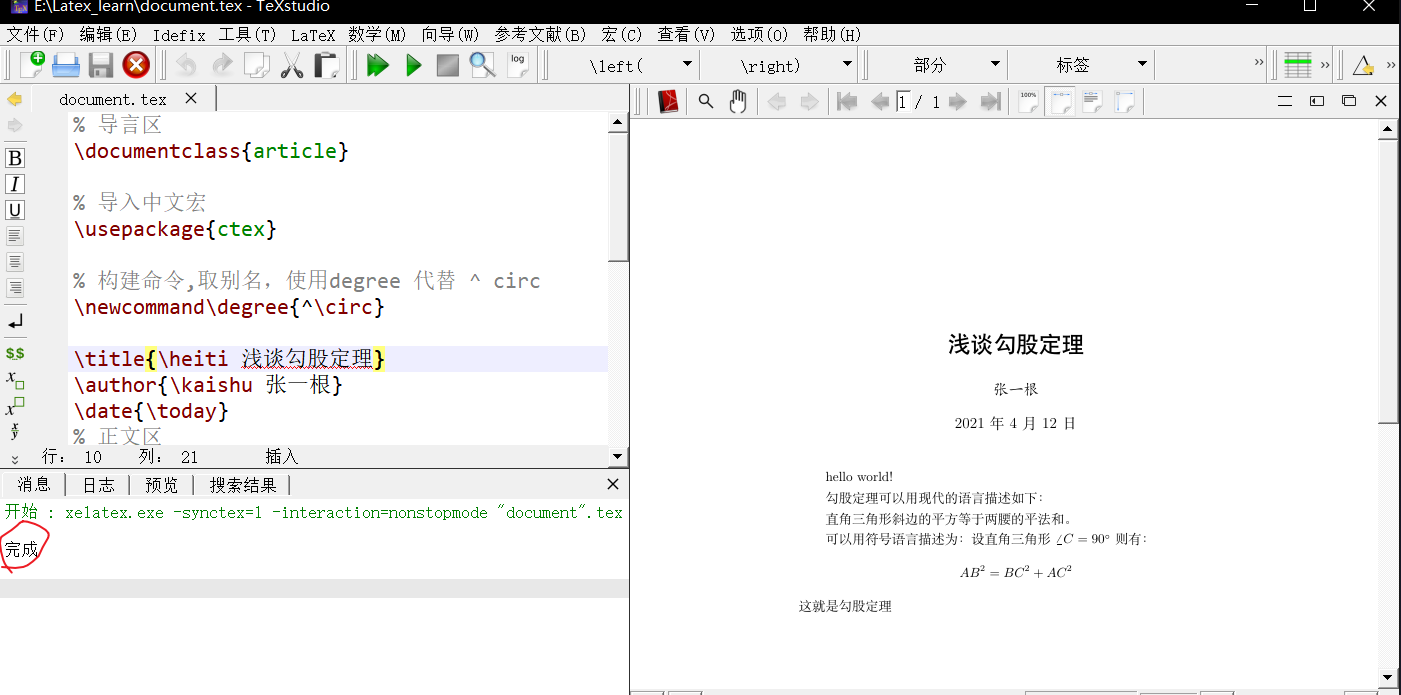Insert inline math mode with $$ icon
Viewport: 1401px width, 695px height.
coord(15,353)
